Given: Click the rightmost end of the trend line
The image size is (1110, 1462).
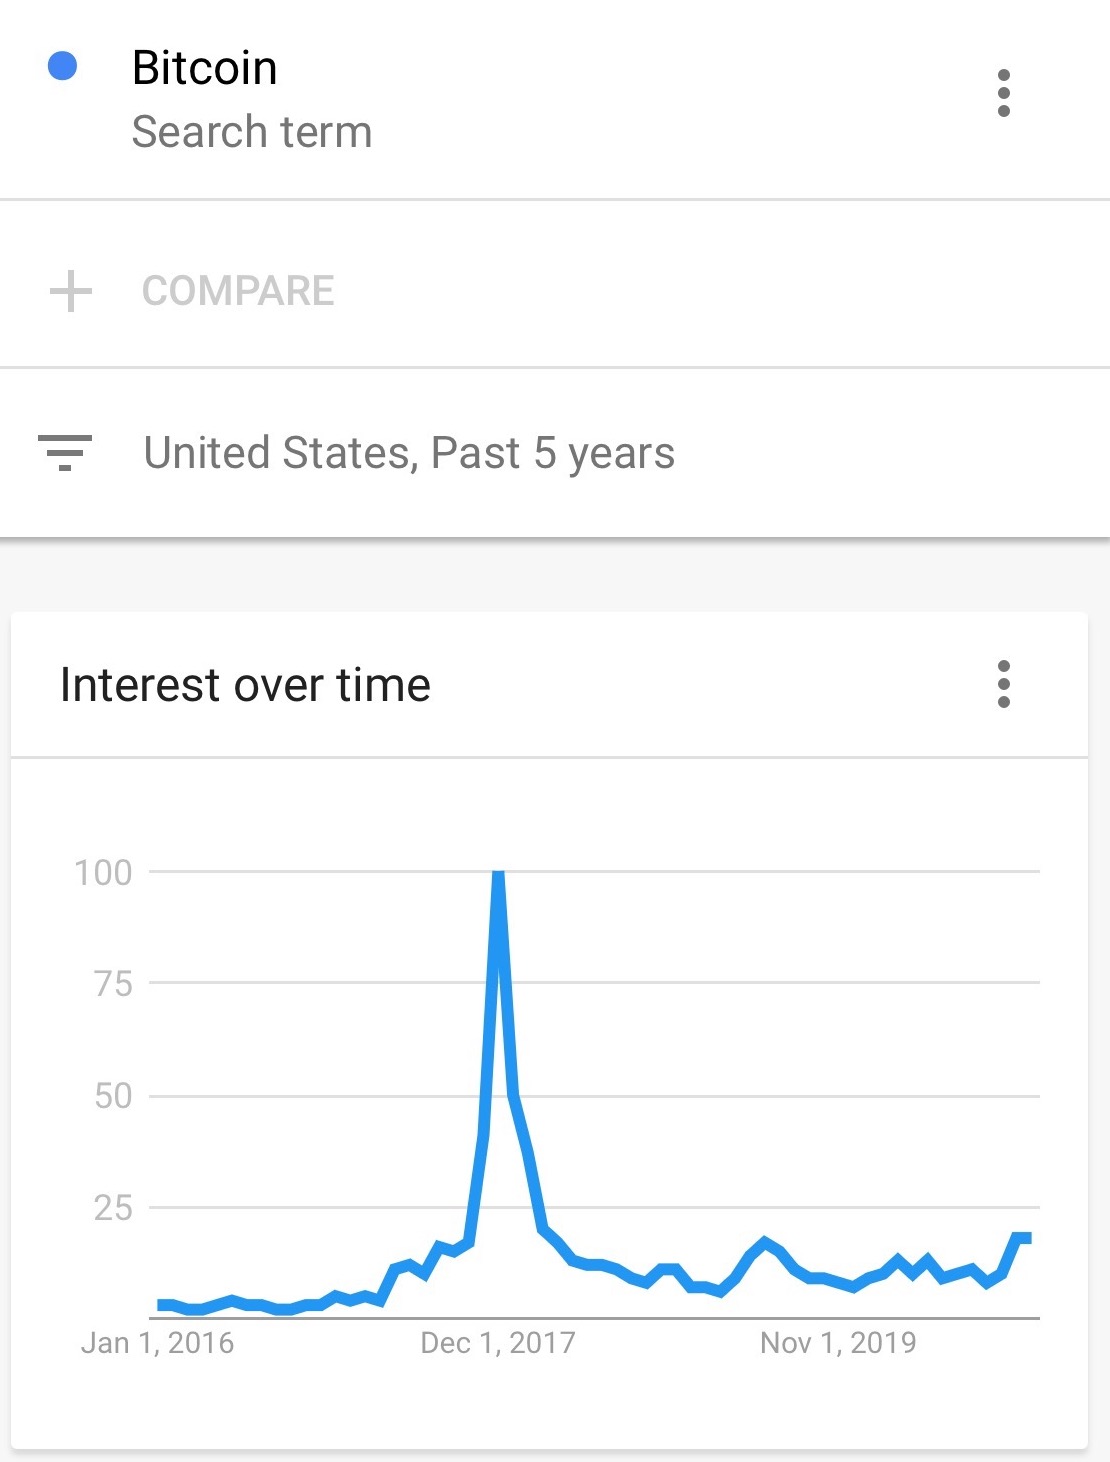Looking at the screenshot, I should (1027, 1238).
